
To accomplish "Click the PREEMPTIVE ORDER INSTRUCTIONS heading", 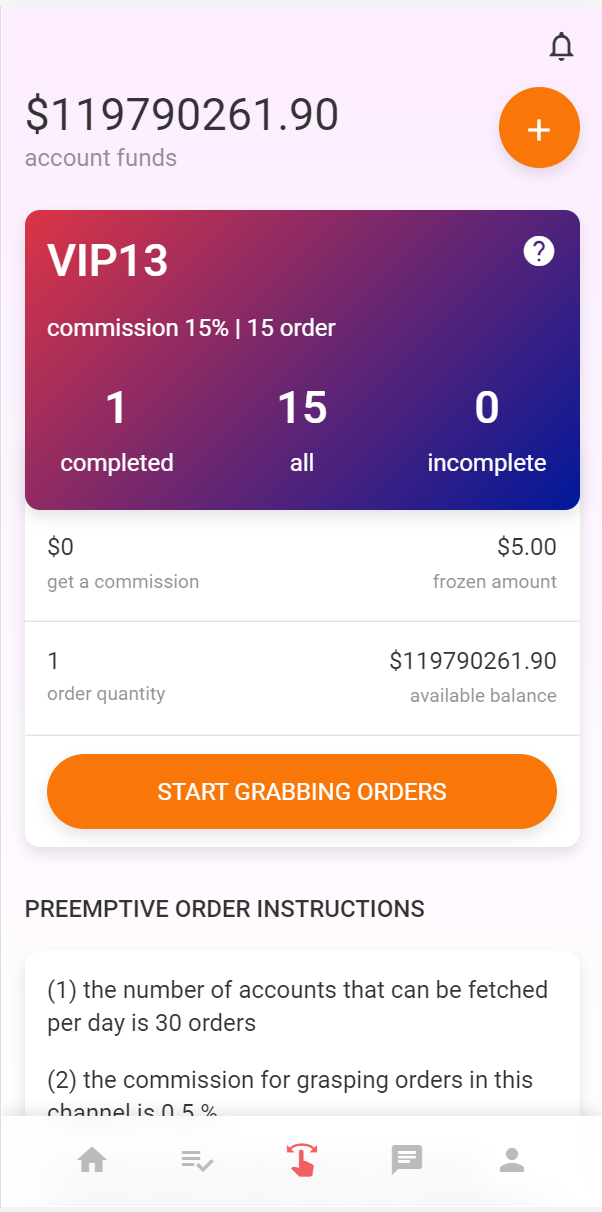I will (225, 909).
